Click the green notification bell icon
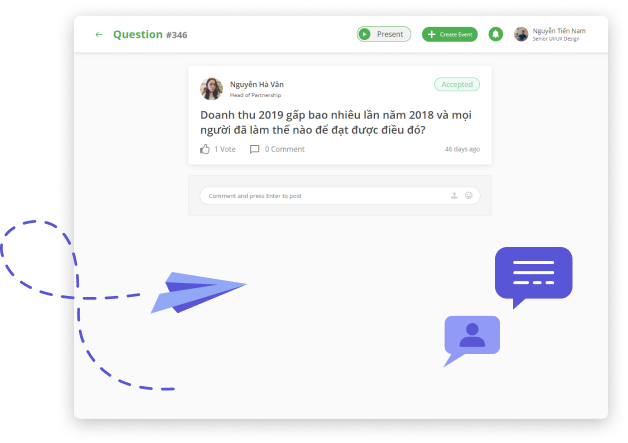The image size is (628, 443). coord(496,34)
